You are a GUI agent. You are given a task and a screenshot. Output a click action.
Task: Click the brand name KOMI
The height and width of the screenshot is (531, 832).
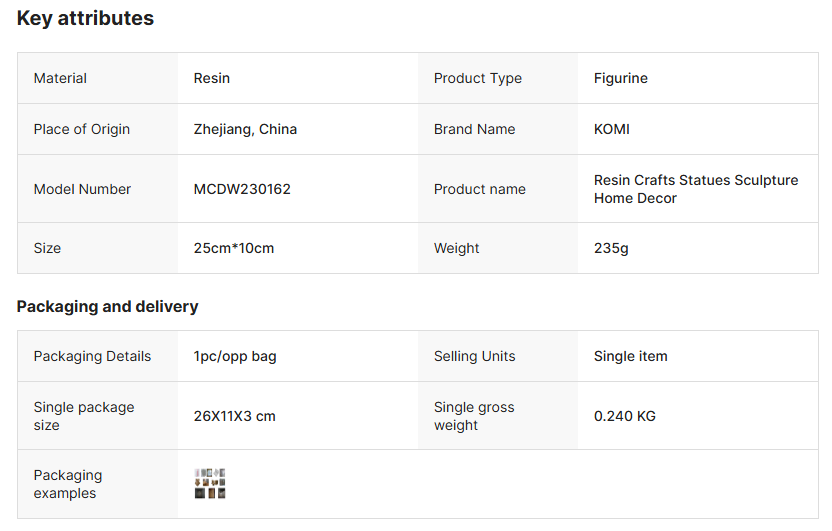612,129
